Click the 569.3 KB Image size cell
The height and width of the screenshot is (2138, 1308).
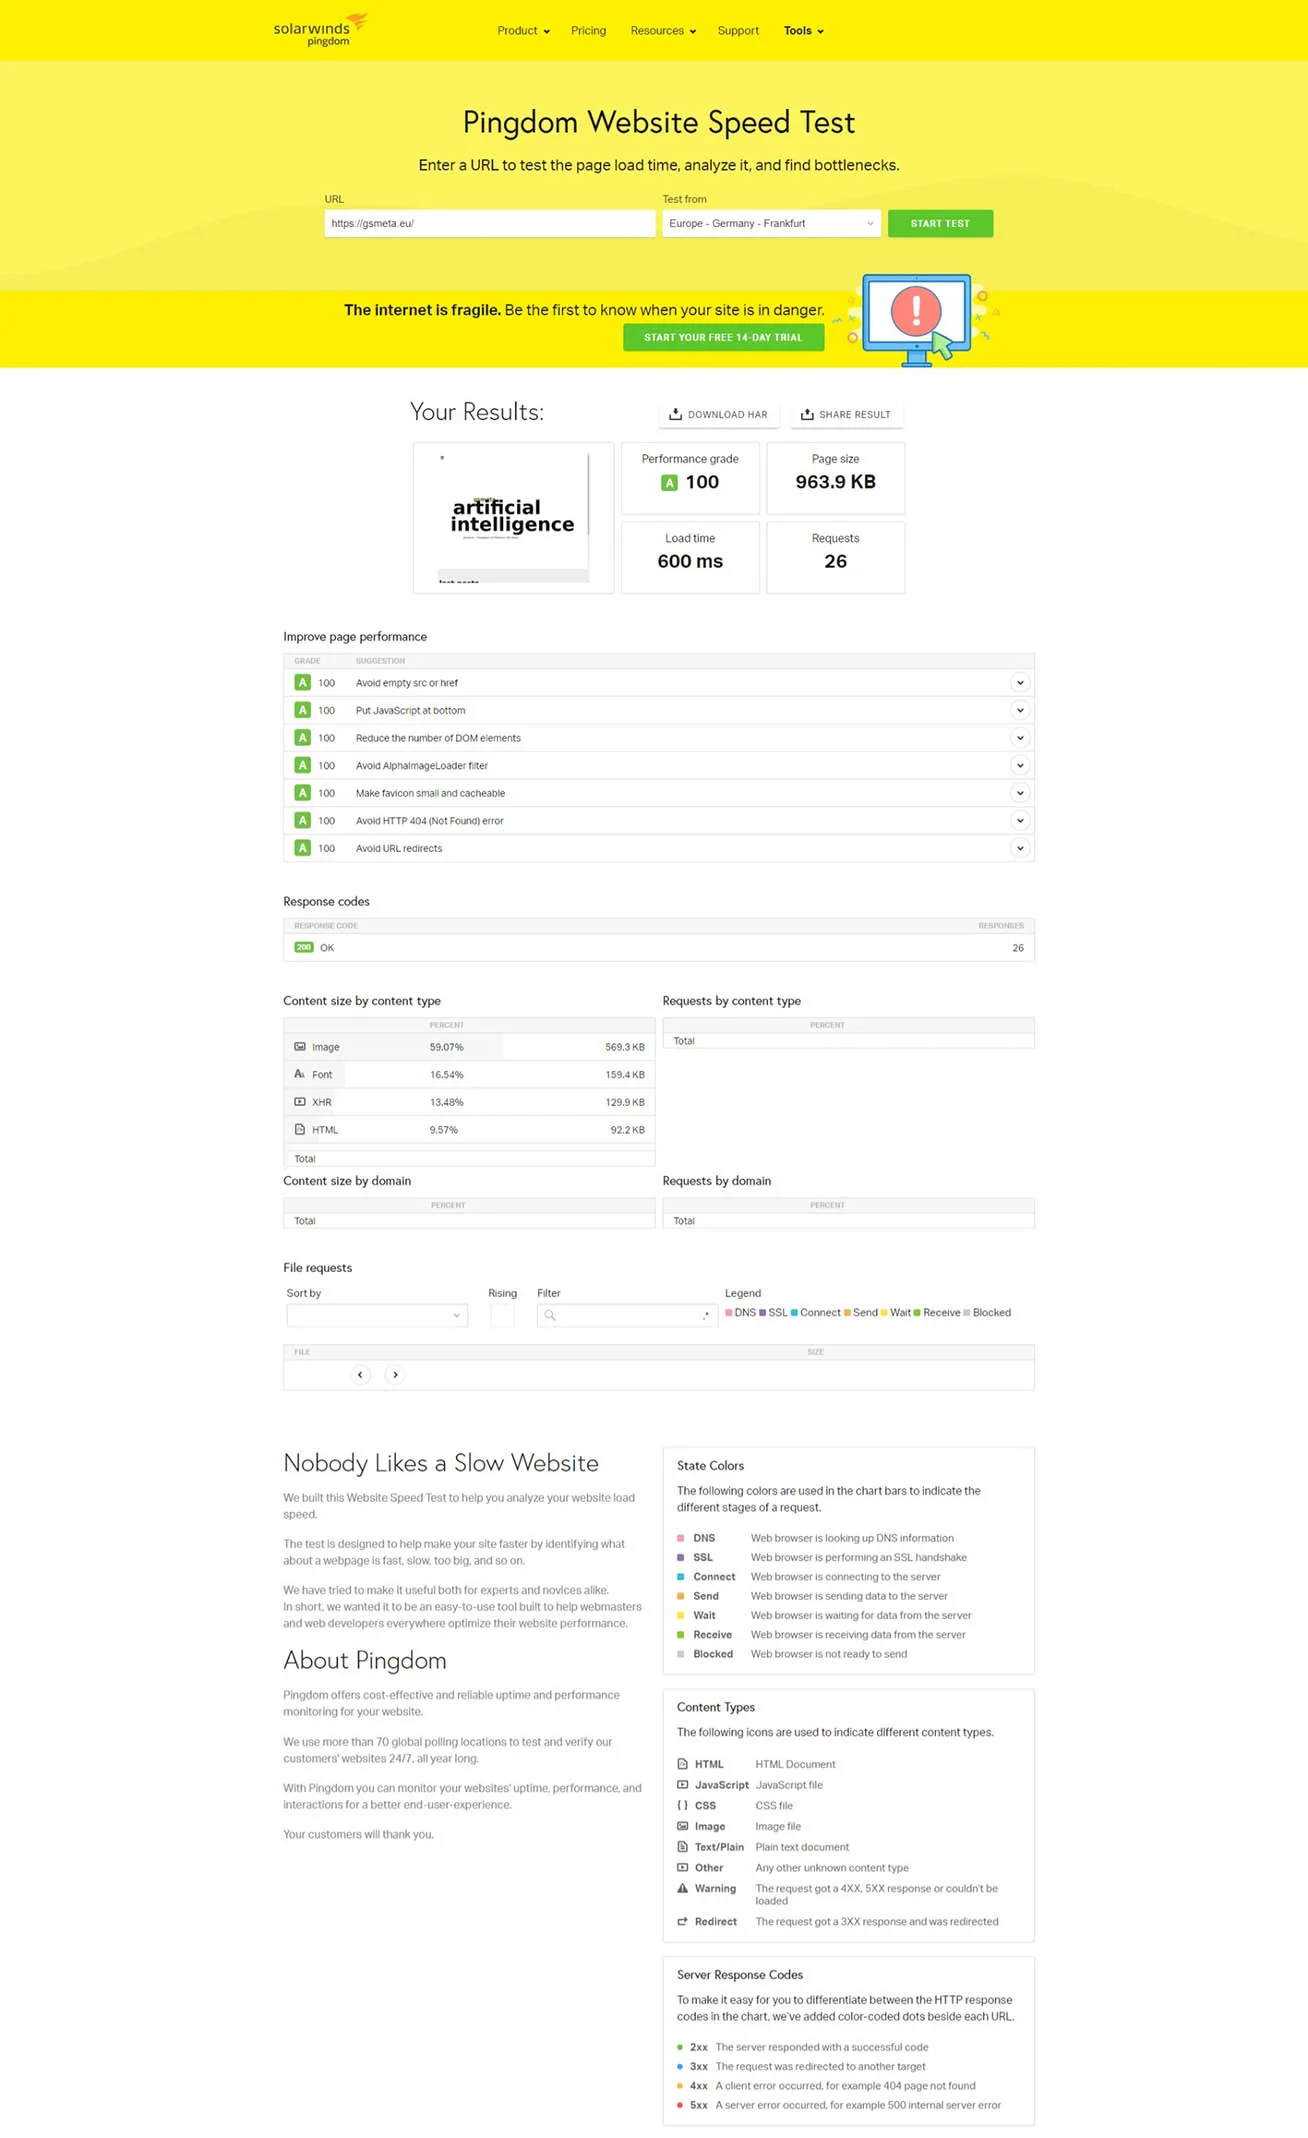(624, 1047)
